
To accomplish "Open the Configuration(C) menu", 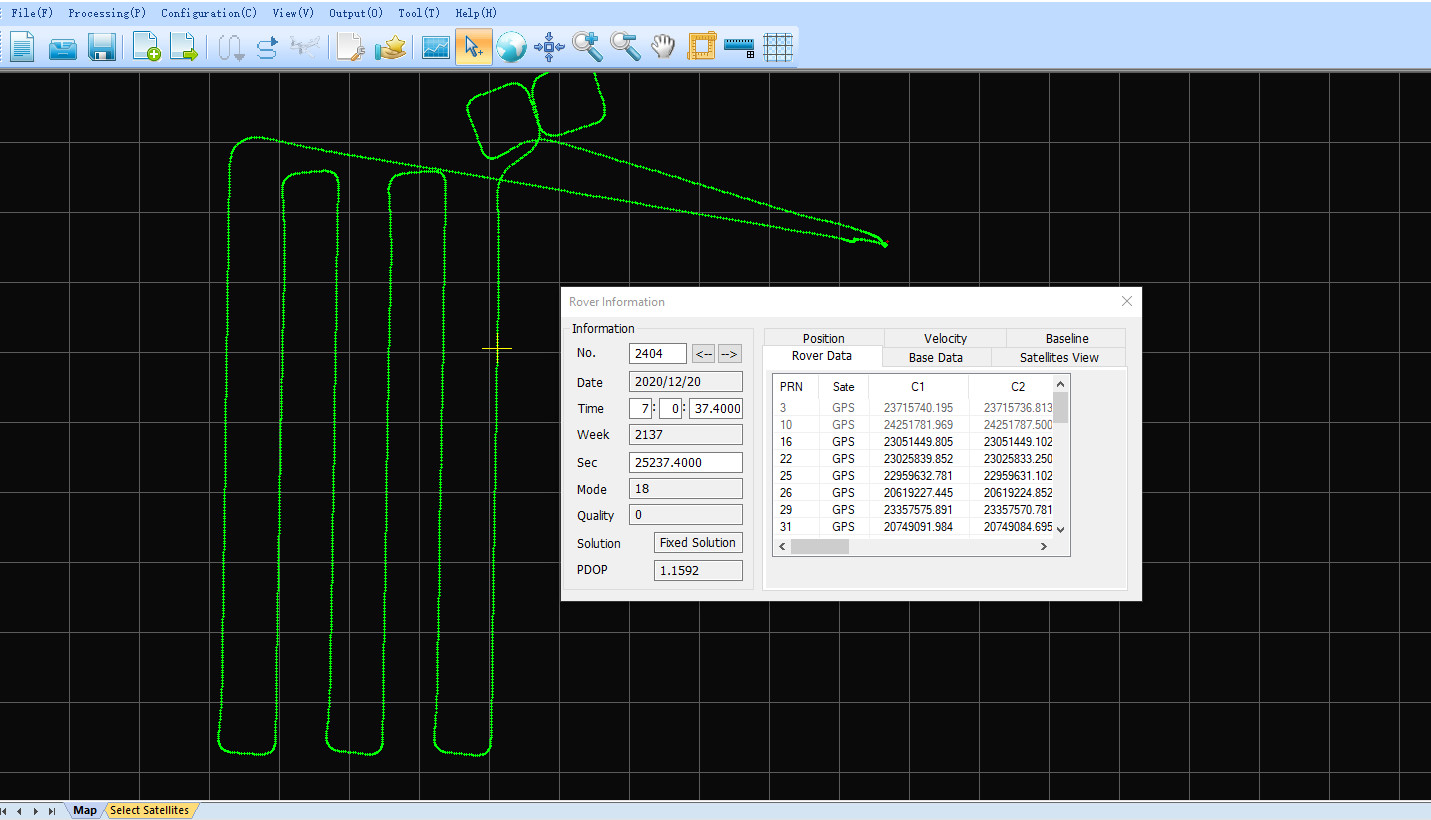I will [208, 13].
